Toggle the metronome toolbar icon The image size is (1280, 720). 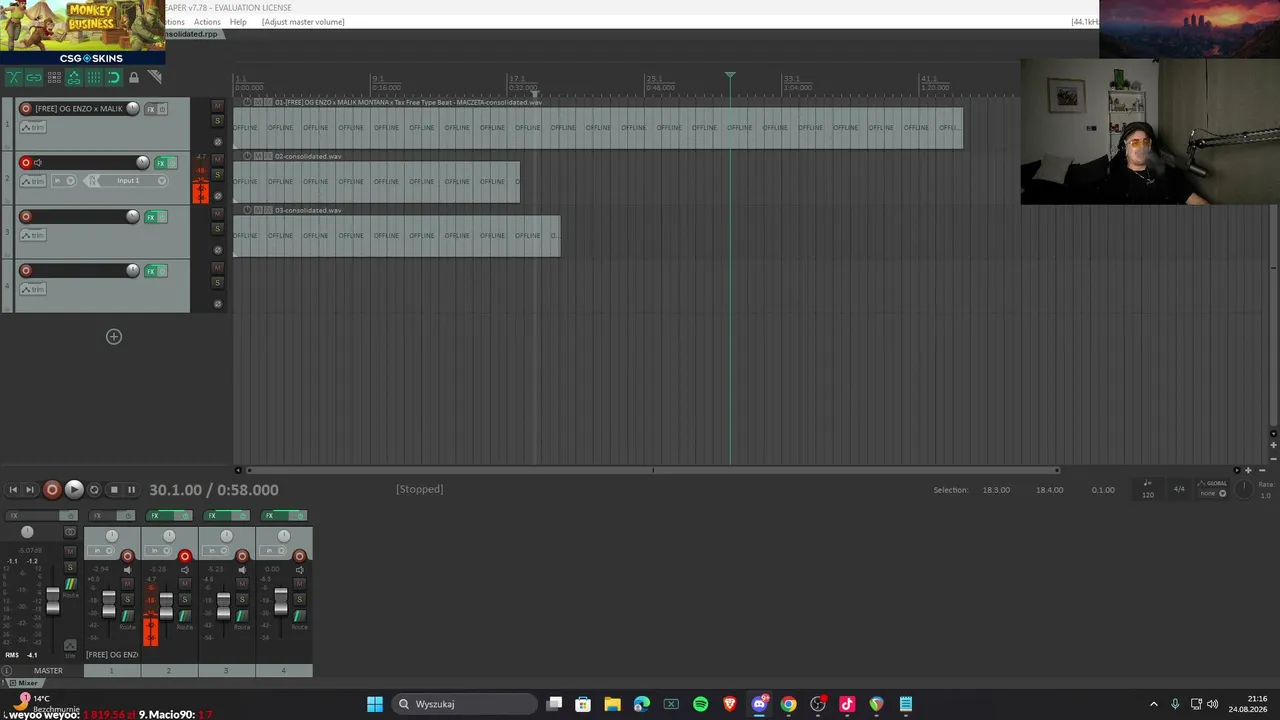tap(155, 77)
